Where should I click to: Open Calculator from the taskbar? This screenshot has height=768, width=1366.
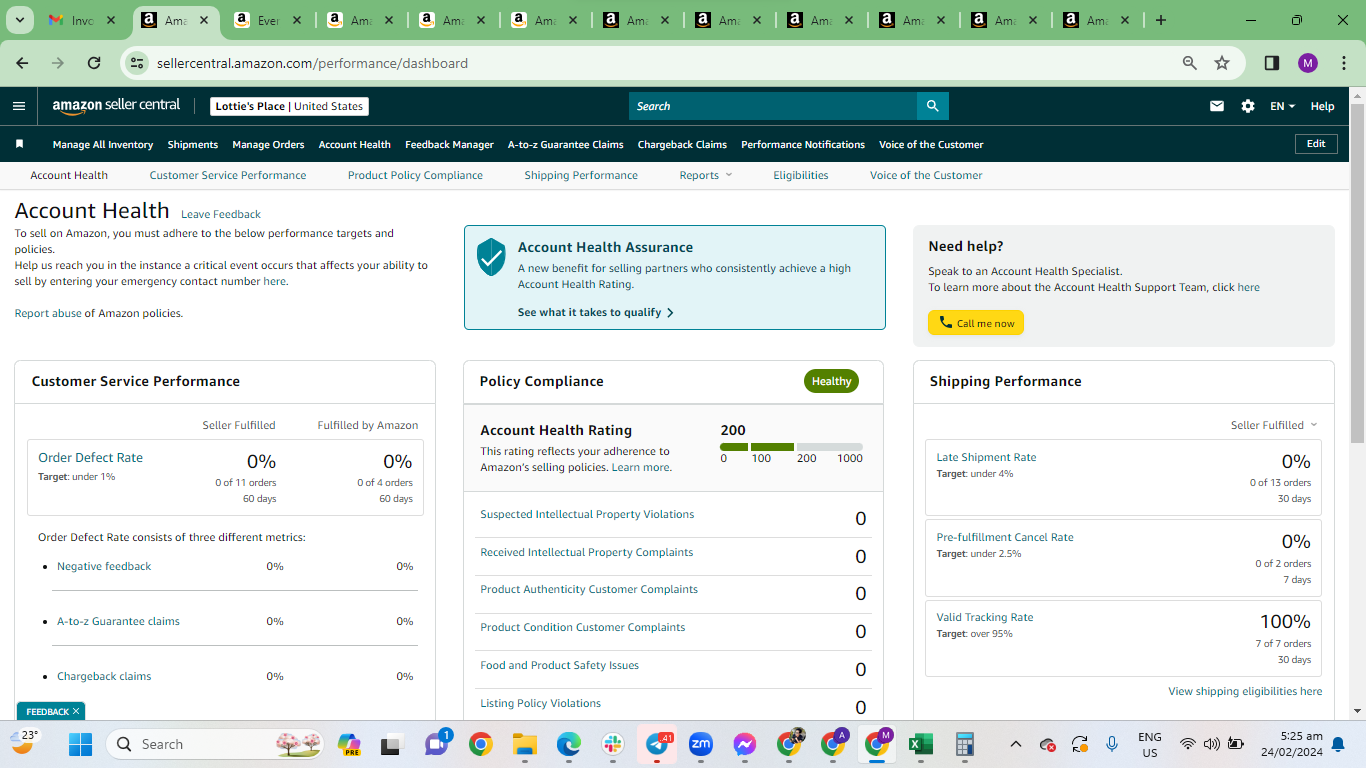[964, 744]
